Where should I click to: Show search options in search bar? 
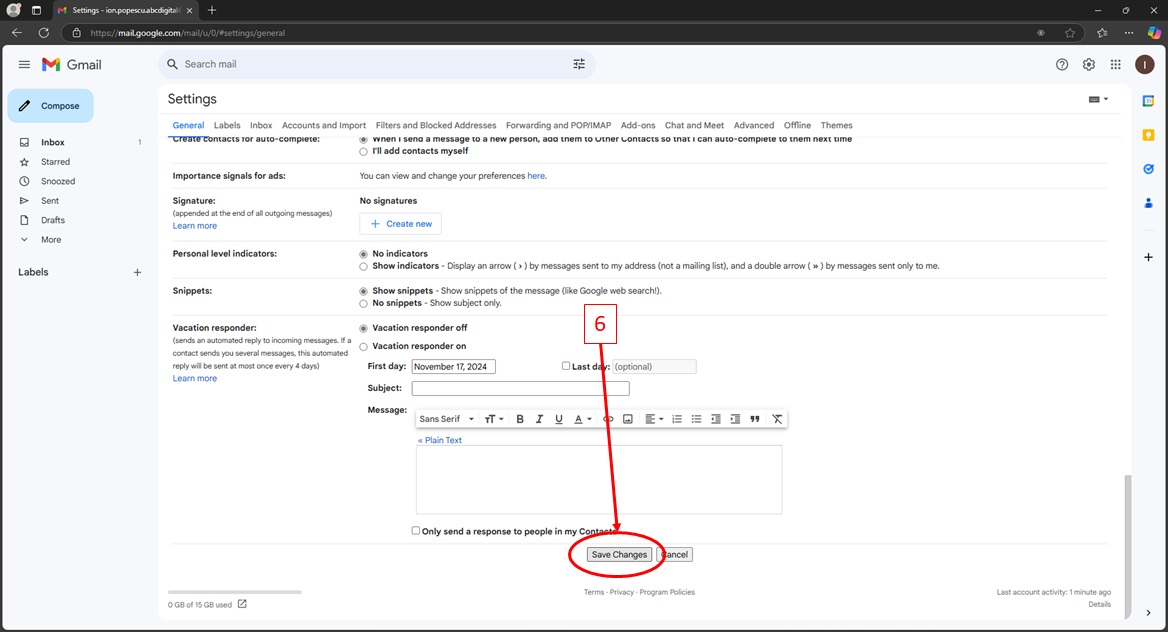pos(579,64)
